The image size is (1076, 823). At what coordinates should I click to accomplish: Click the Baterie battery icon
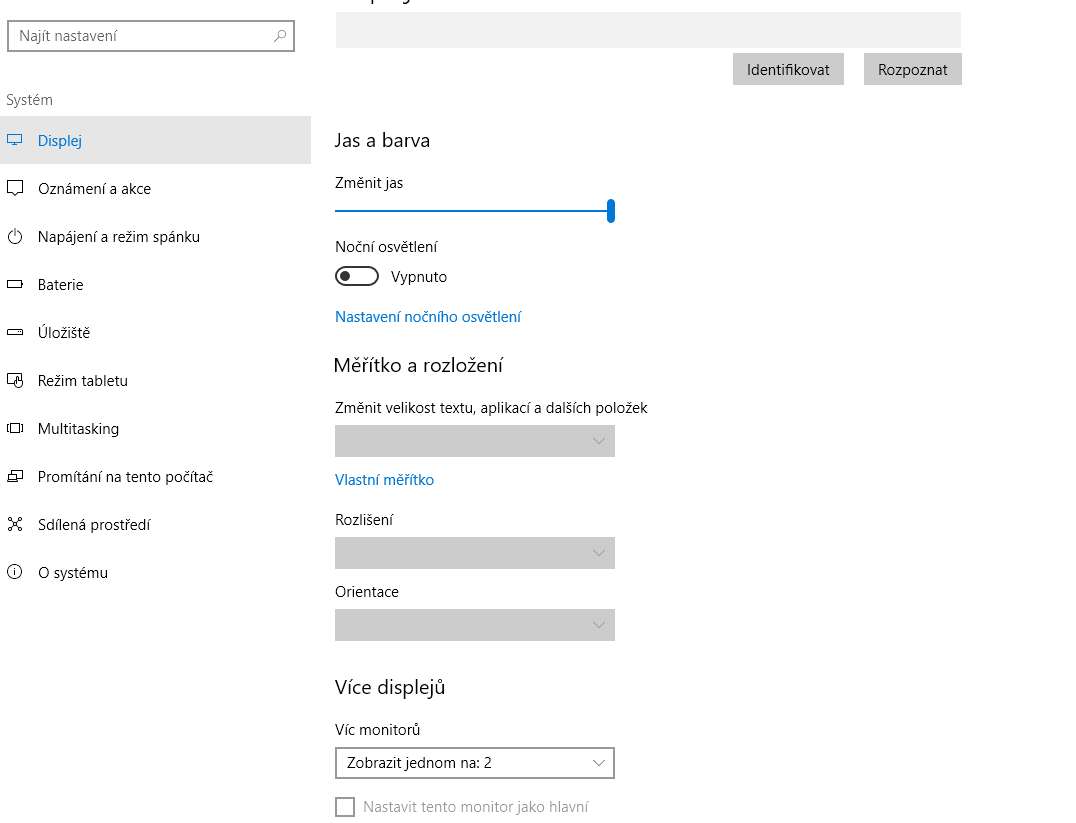[15, 285]
